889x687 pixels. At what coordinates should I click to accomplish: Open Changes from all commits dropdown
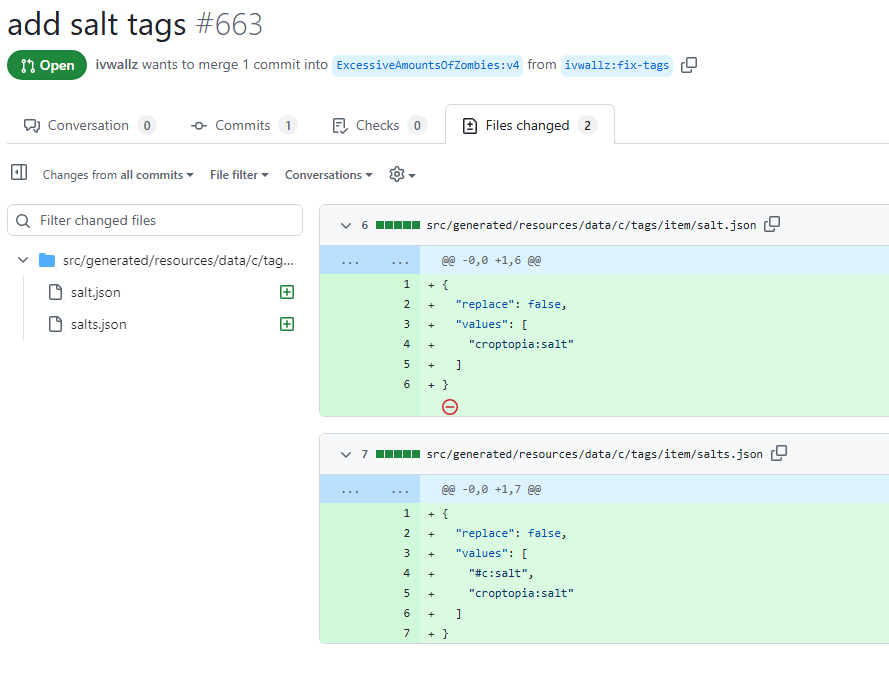[118, 175]
